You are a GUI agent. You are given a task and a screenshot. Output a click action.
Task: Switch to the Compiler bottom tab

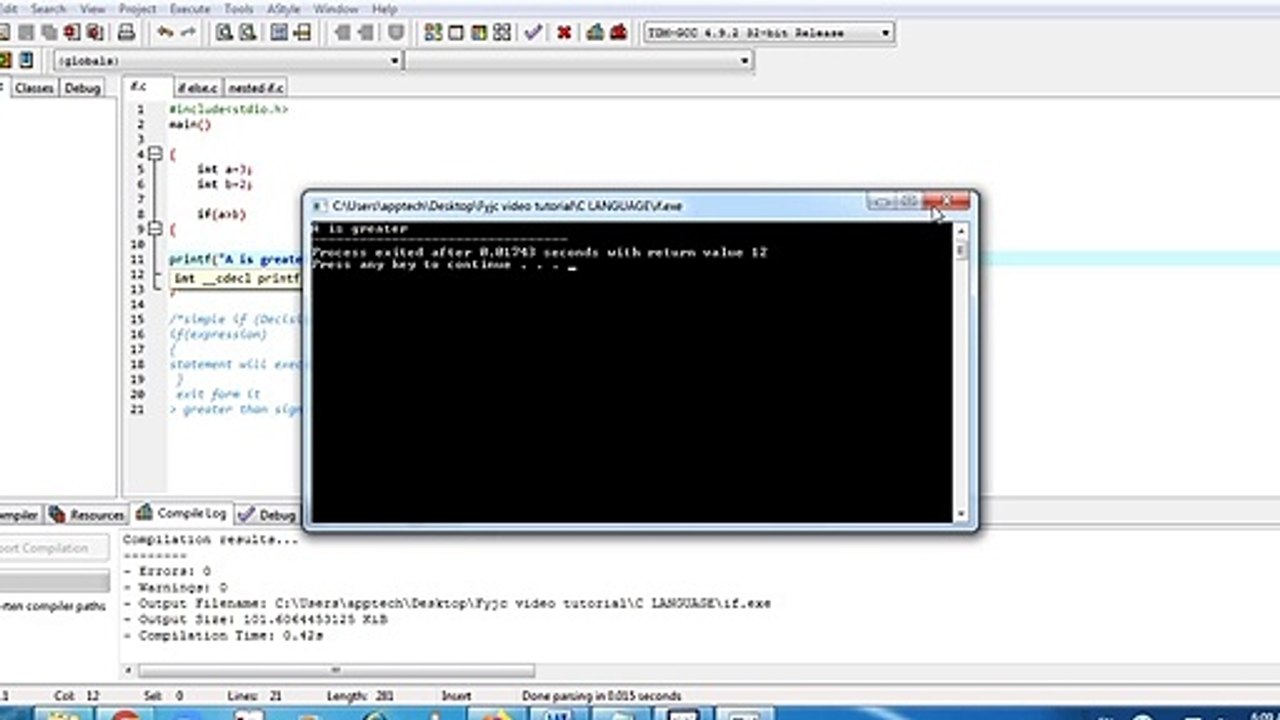point(20,515)
